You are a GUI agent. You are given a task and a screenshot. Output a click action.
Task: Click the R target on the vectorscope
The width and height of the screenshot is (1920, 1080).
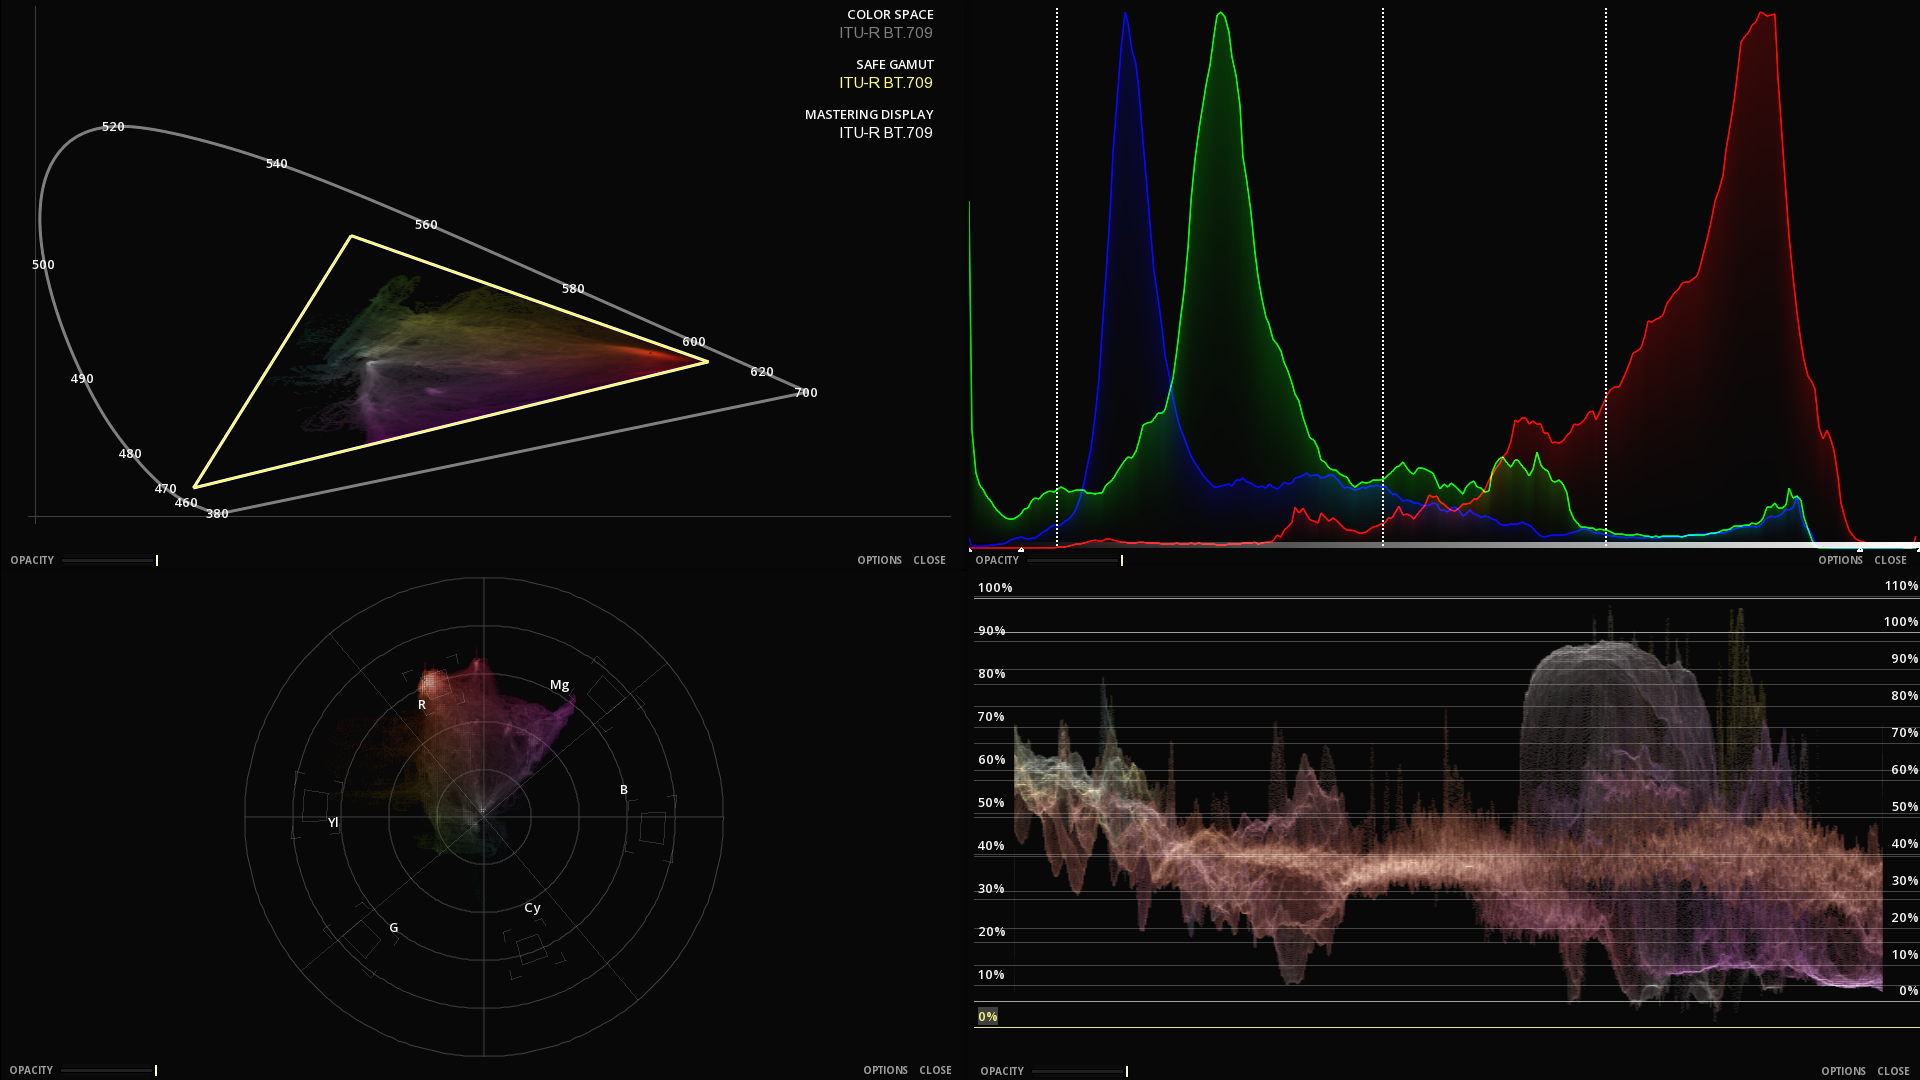(x=422, y=705)
